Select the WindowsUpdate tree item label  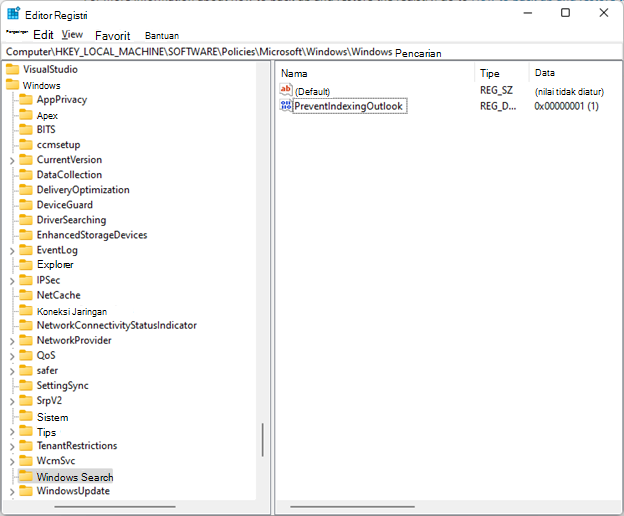[x=73, y=491]
